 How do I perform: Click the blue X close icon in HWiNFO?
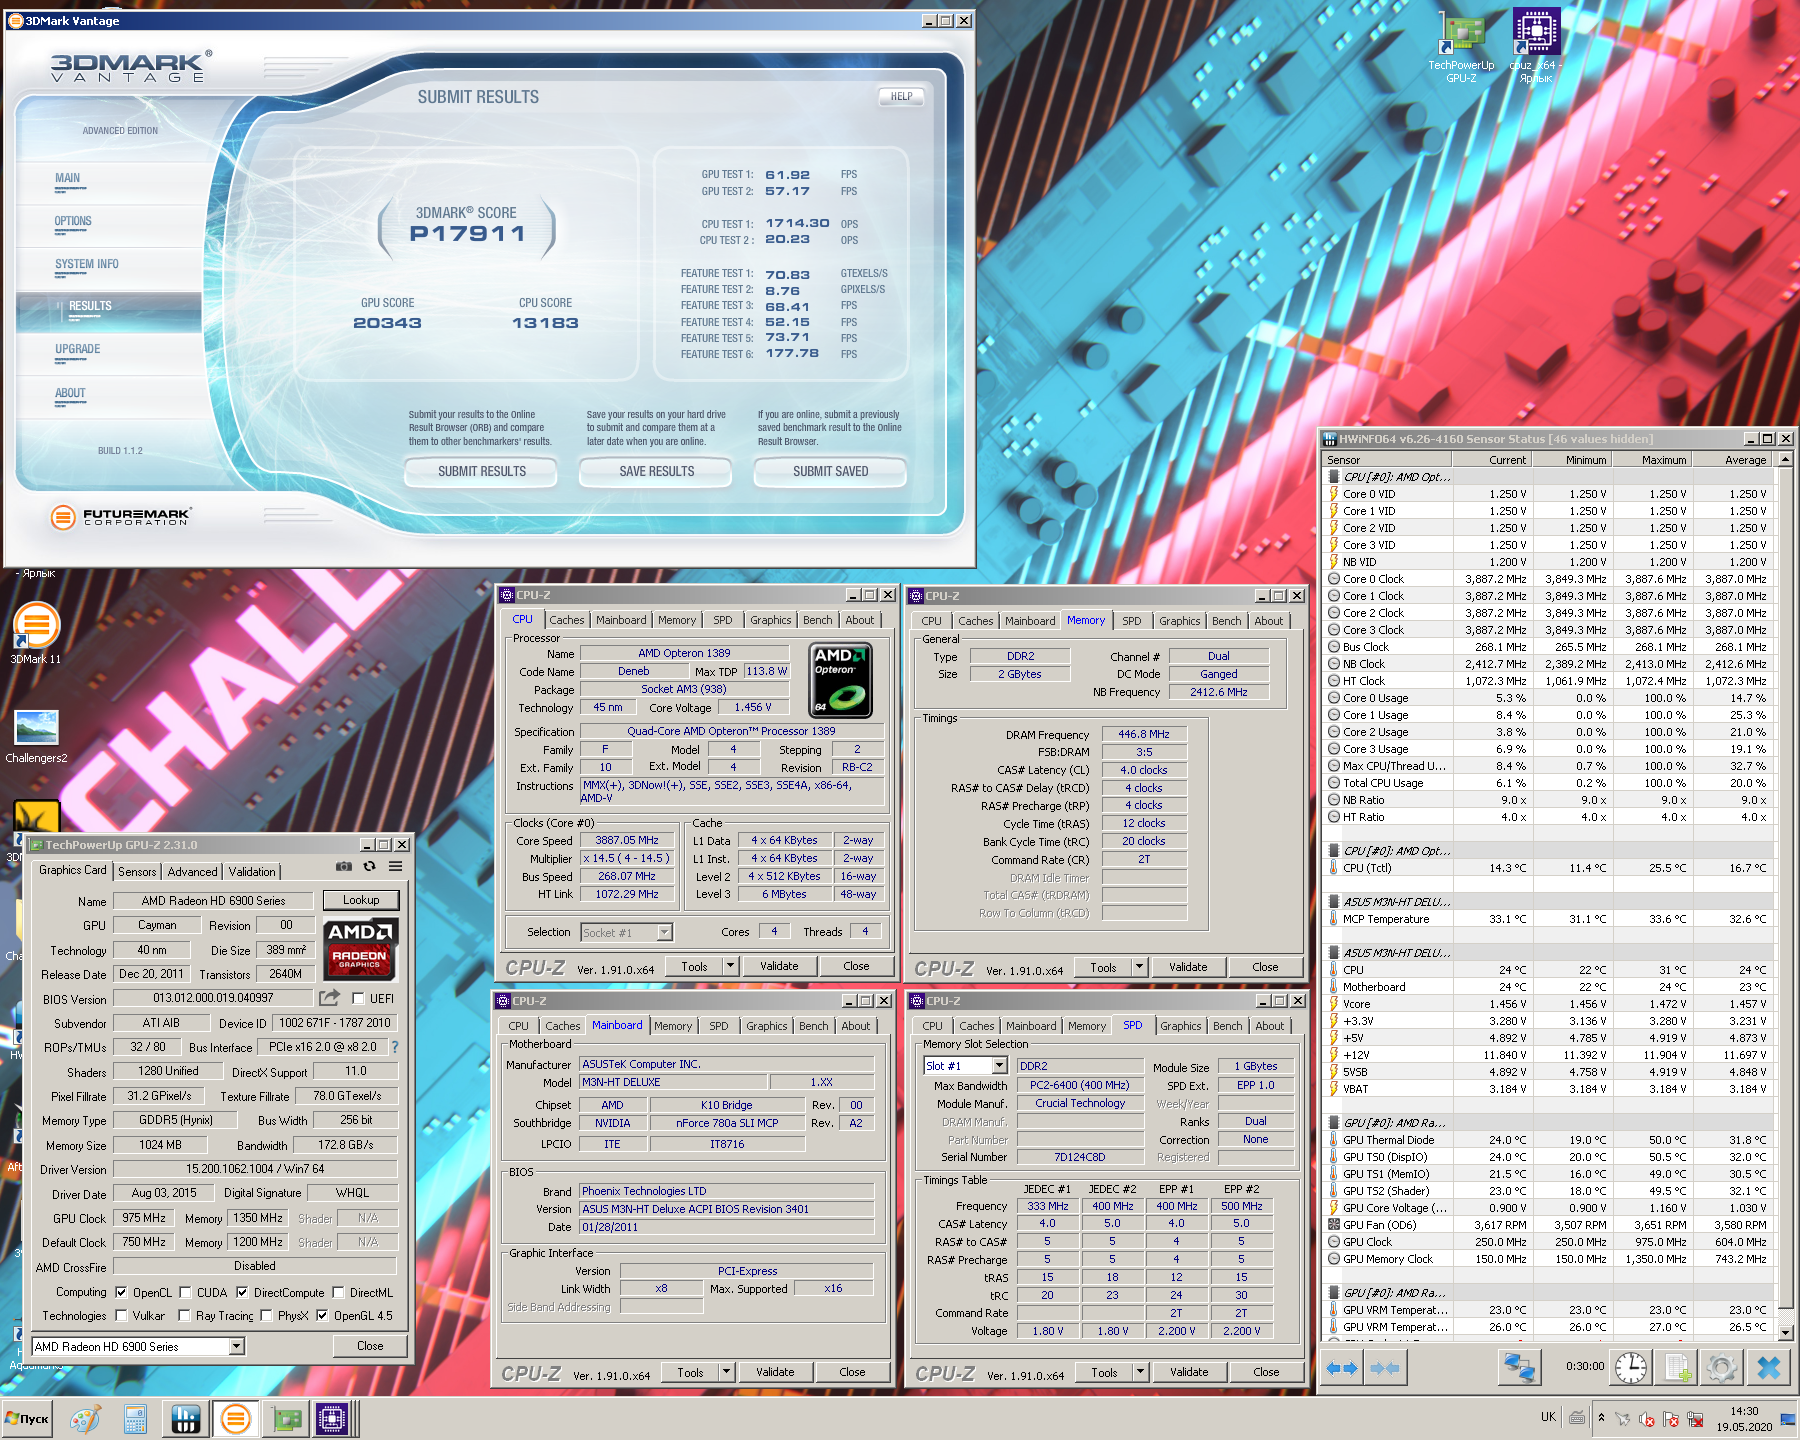click(x=1768, y=1368)
